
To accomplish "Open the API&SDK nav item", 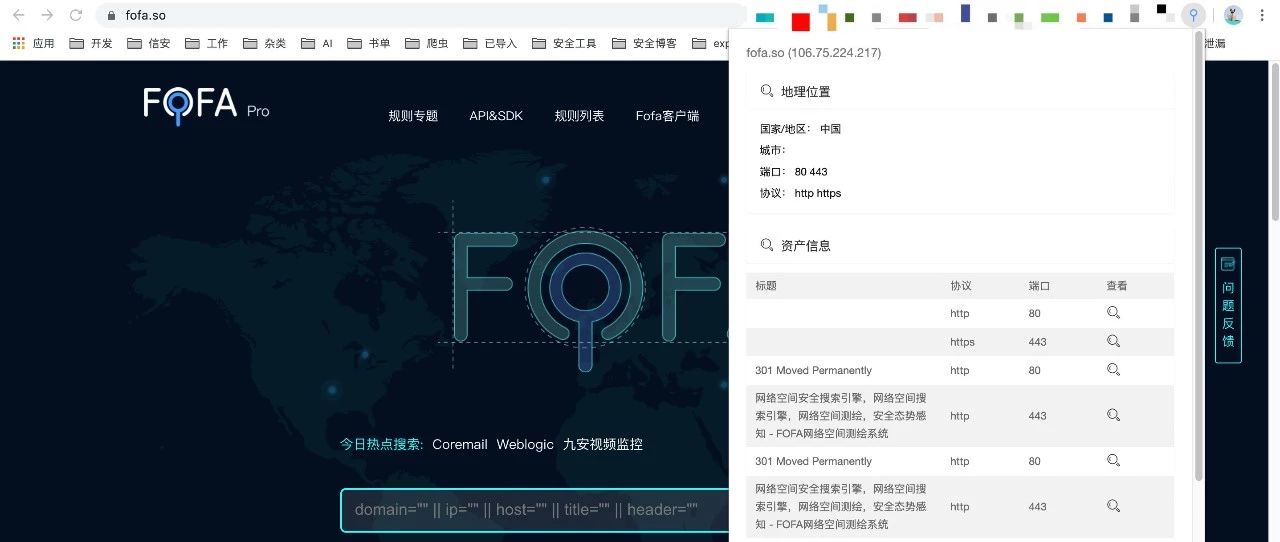I will pyautogui.click(x=496, y=116).
